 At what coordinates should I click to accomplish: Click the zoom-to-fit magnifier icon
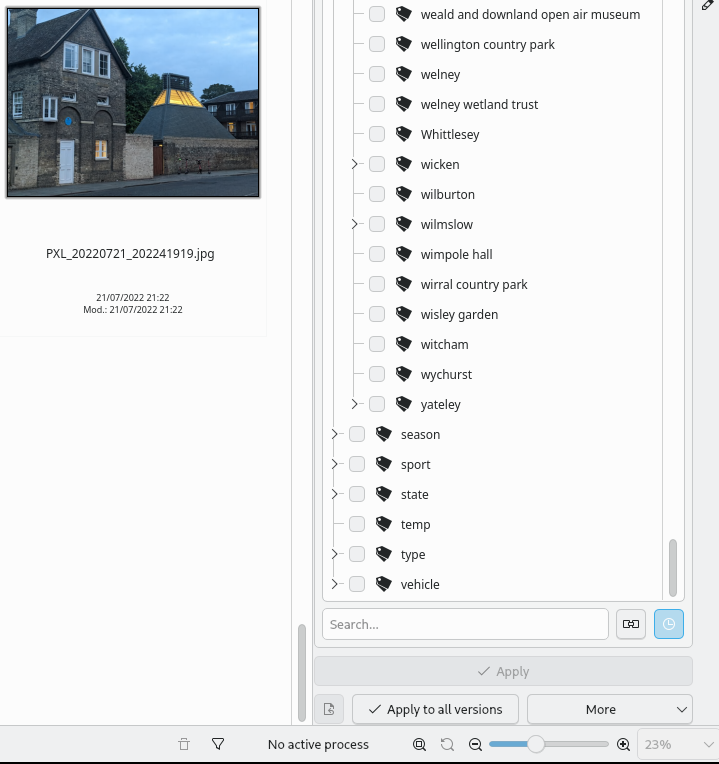pos(419,744)
